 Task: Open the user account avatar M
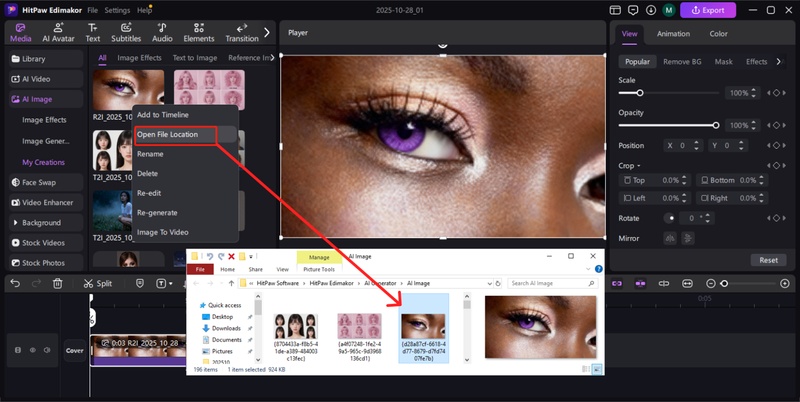click(668, 10)
